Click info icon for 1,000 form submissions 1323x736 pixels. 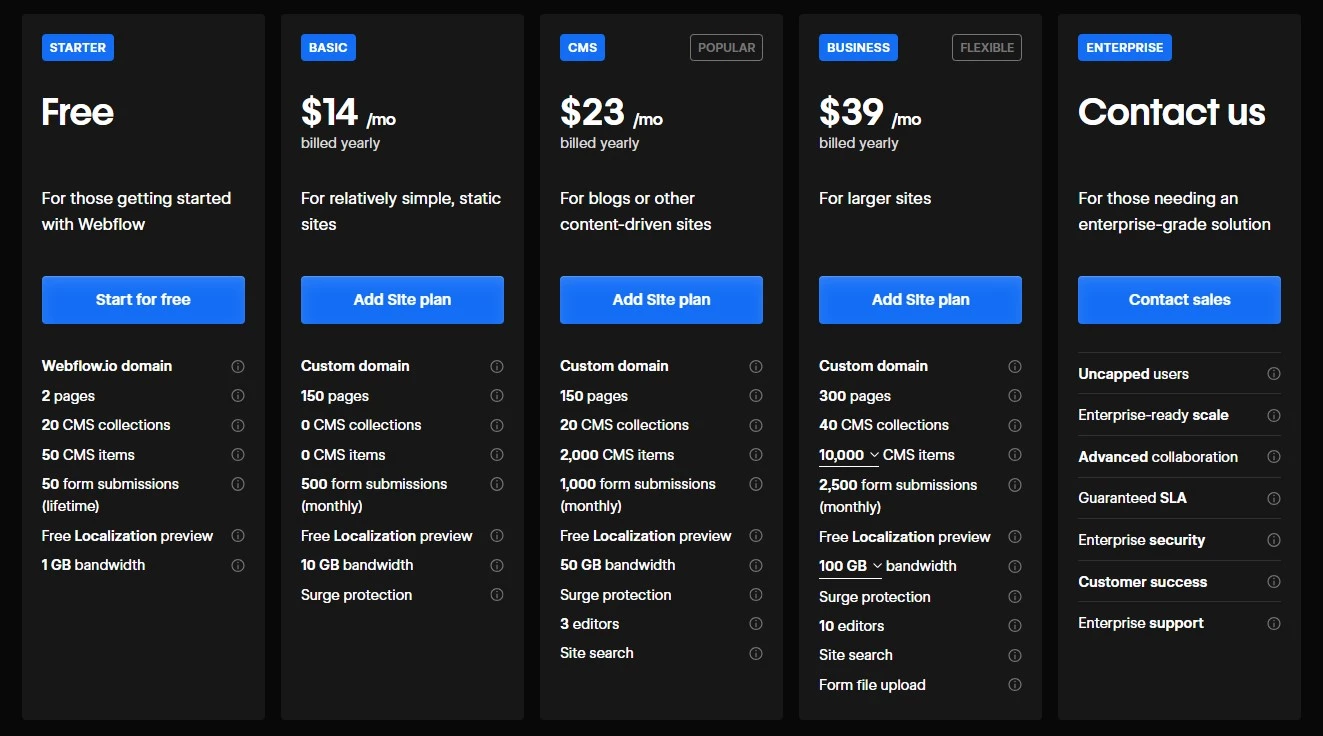tap(756, 484)
